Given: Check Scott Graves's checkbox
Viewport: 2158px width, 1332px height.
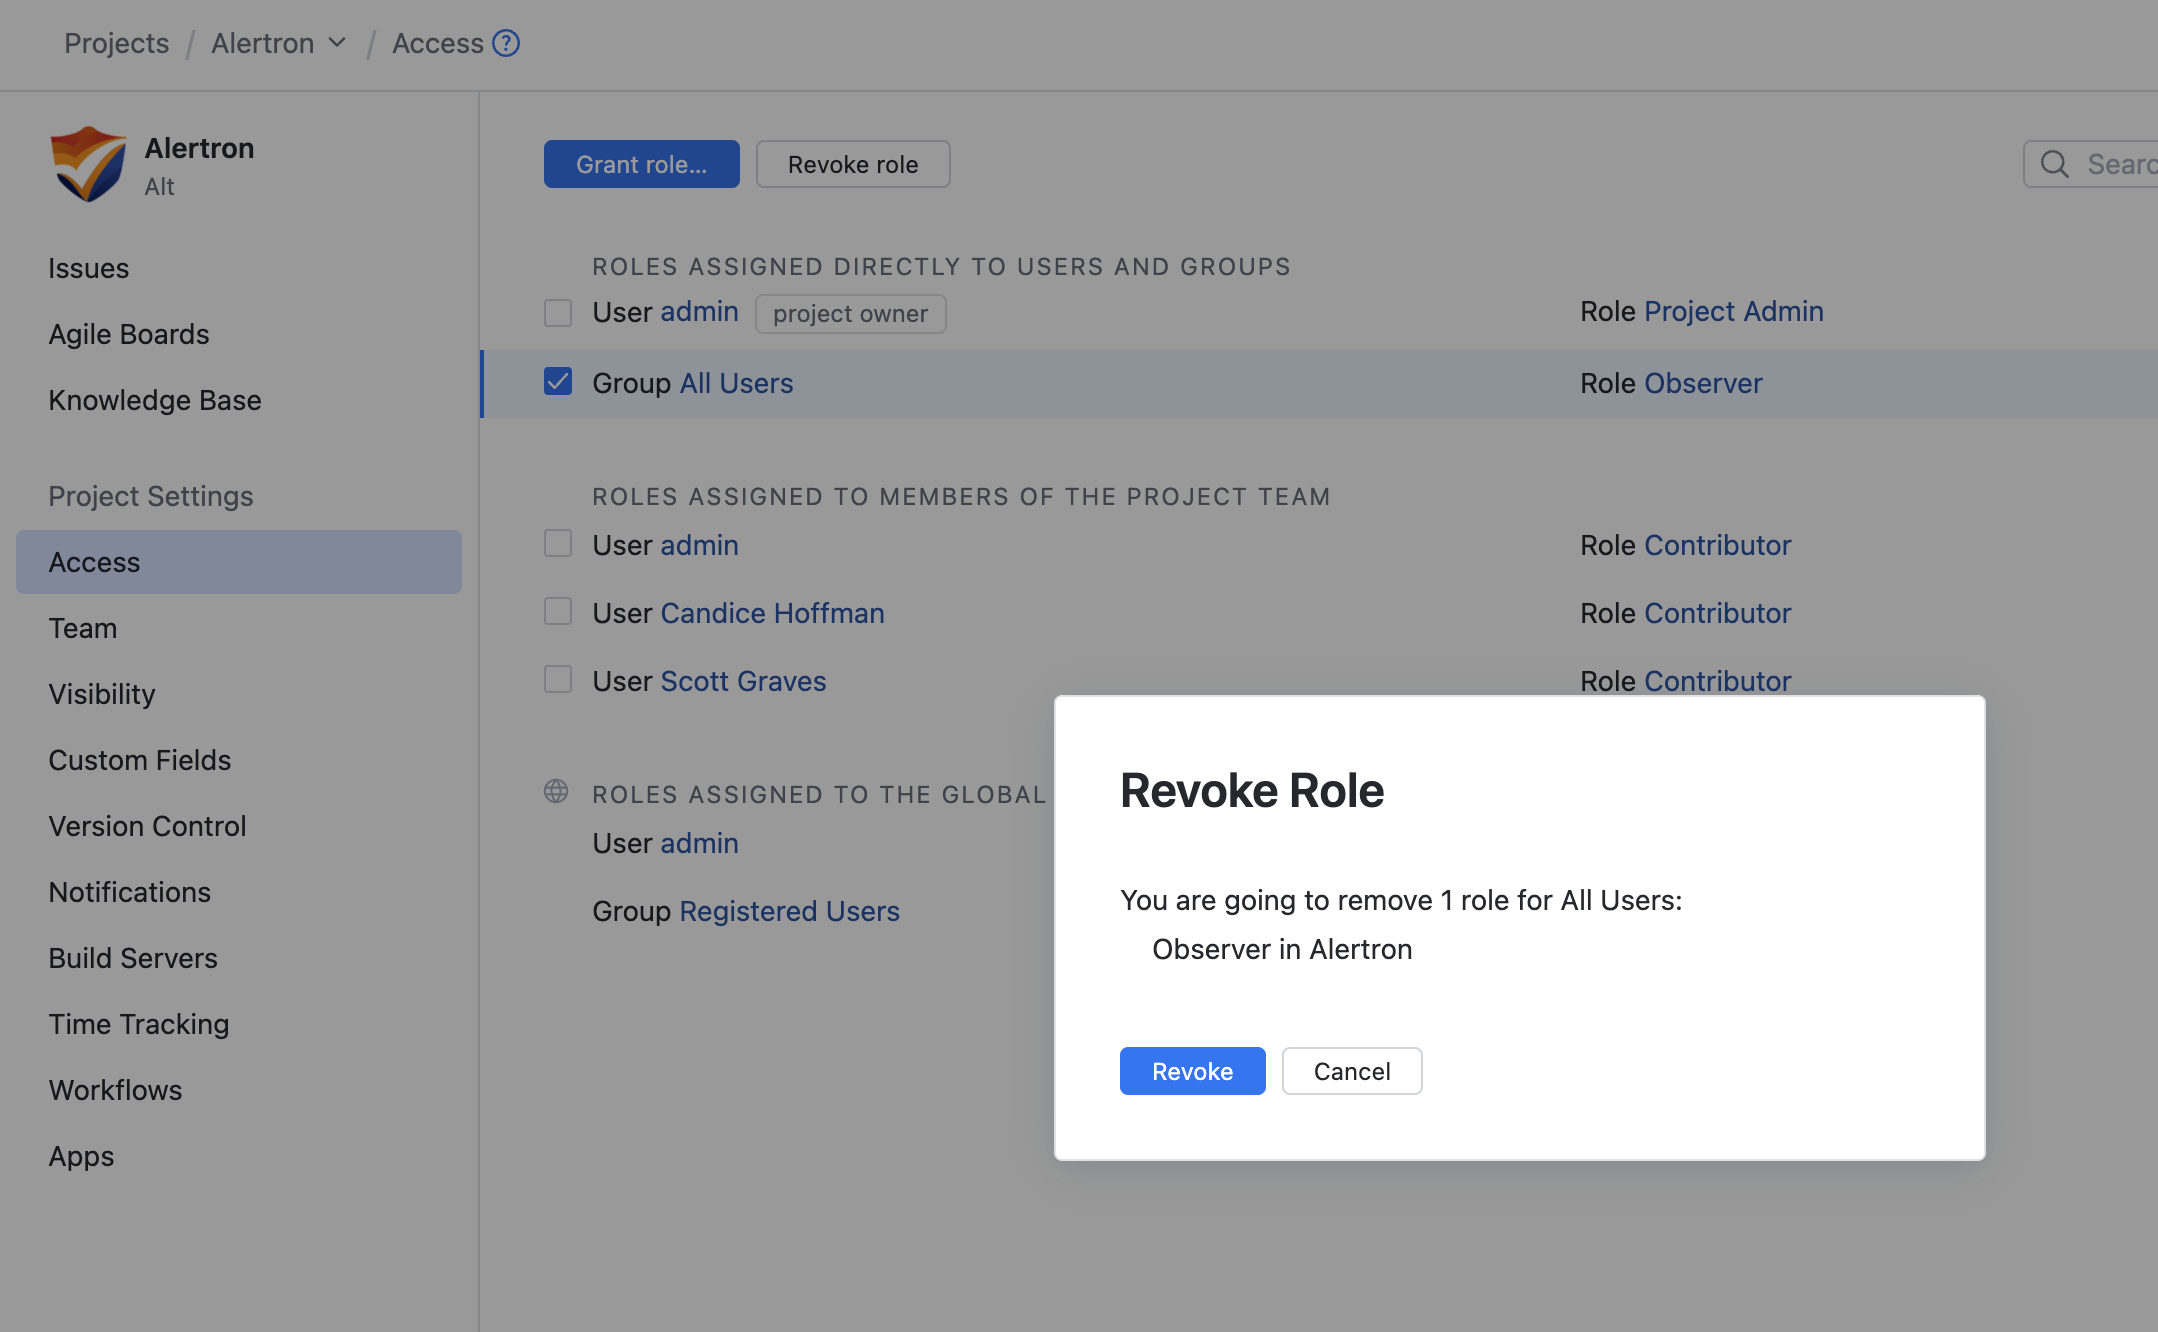Looking at the screenshot, I should tap(557, 679).
